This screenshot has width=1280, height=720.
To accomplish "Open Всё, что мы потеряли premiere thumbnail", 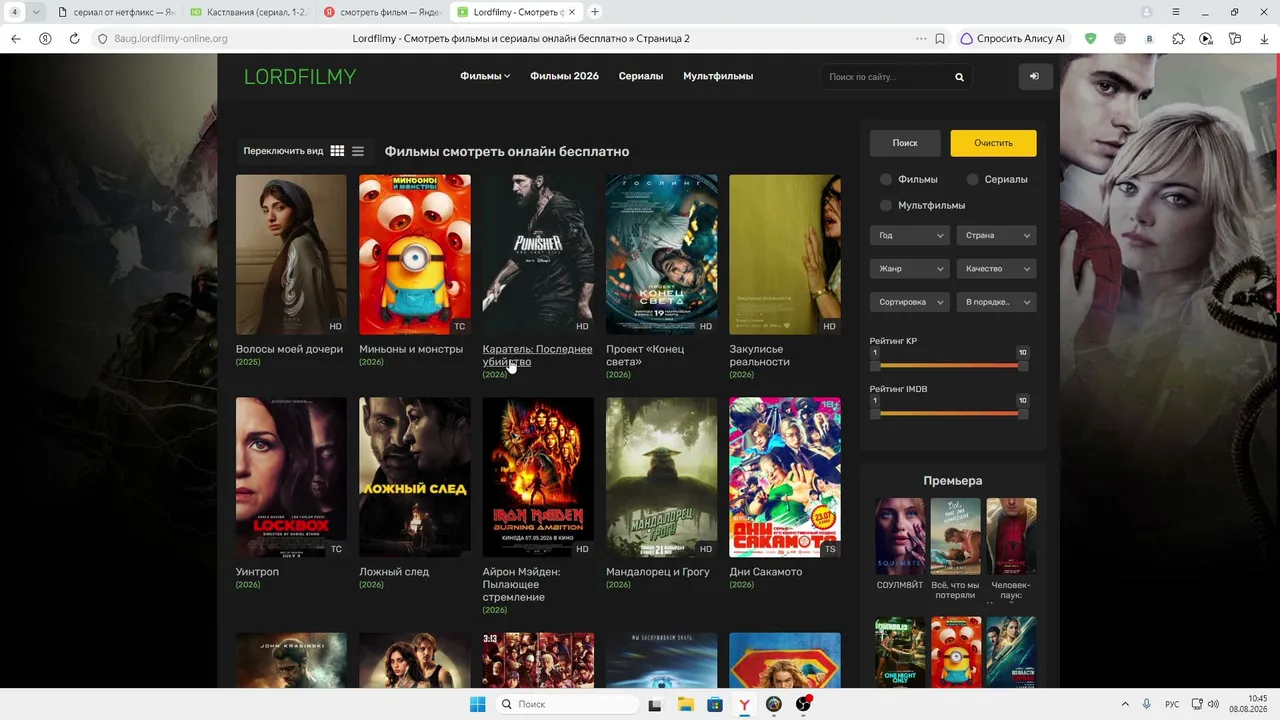I will 956,536.
